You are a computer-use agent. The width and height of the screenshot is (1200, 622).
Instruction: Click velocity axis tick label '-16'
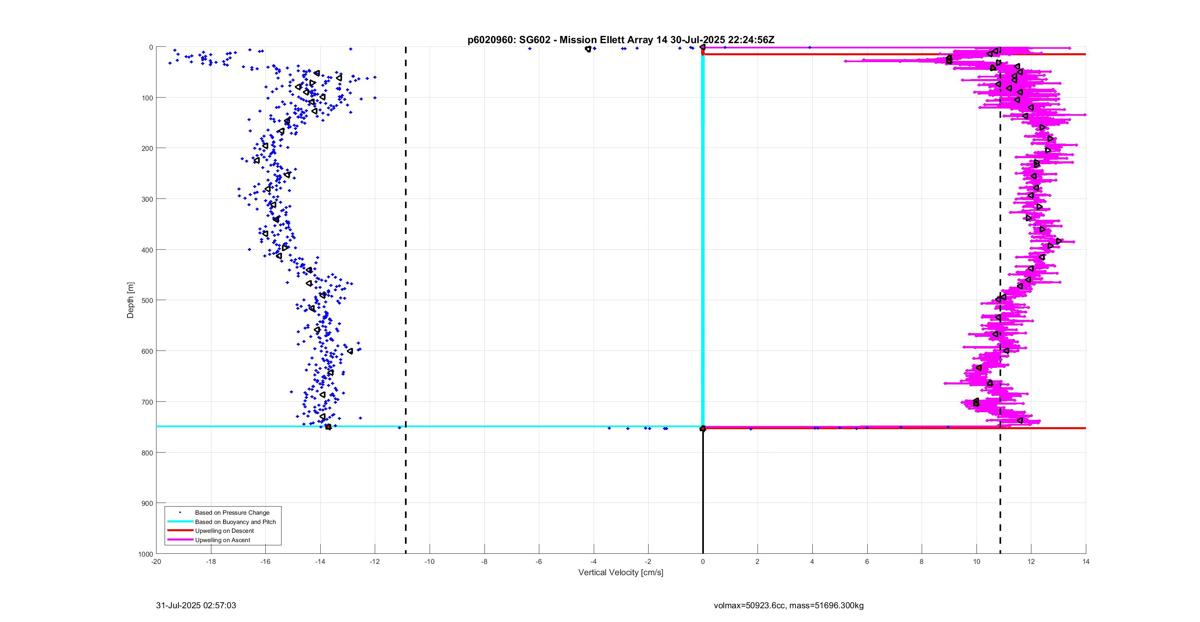click(266, 561)
